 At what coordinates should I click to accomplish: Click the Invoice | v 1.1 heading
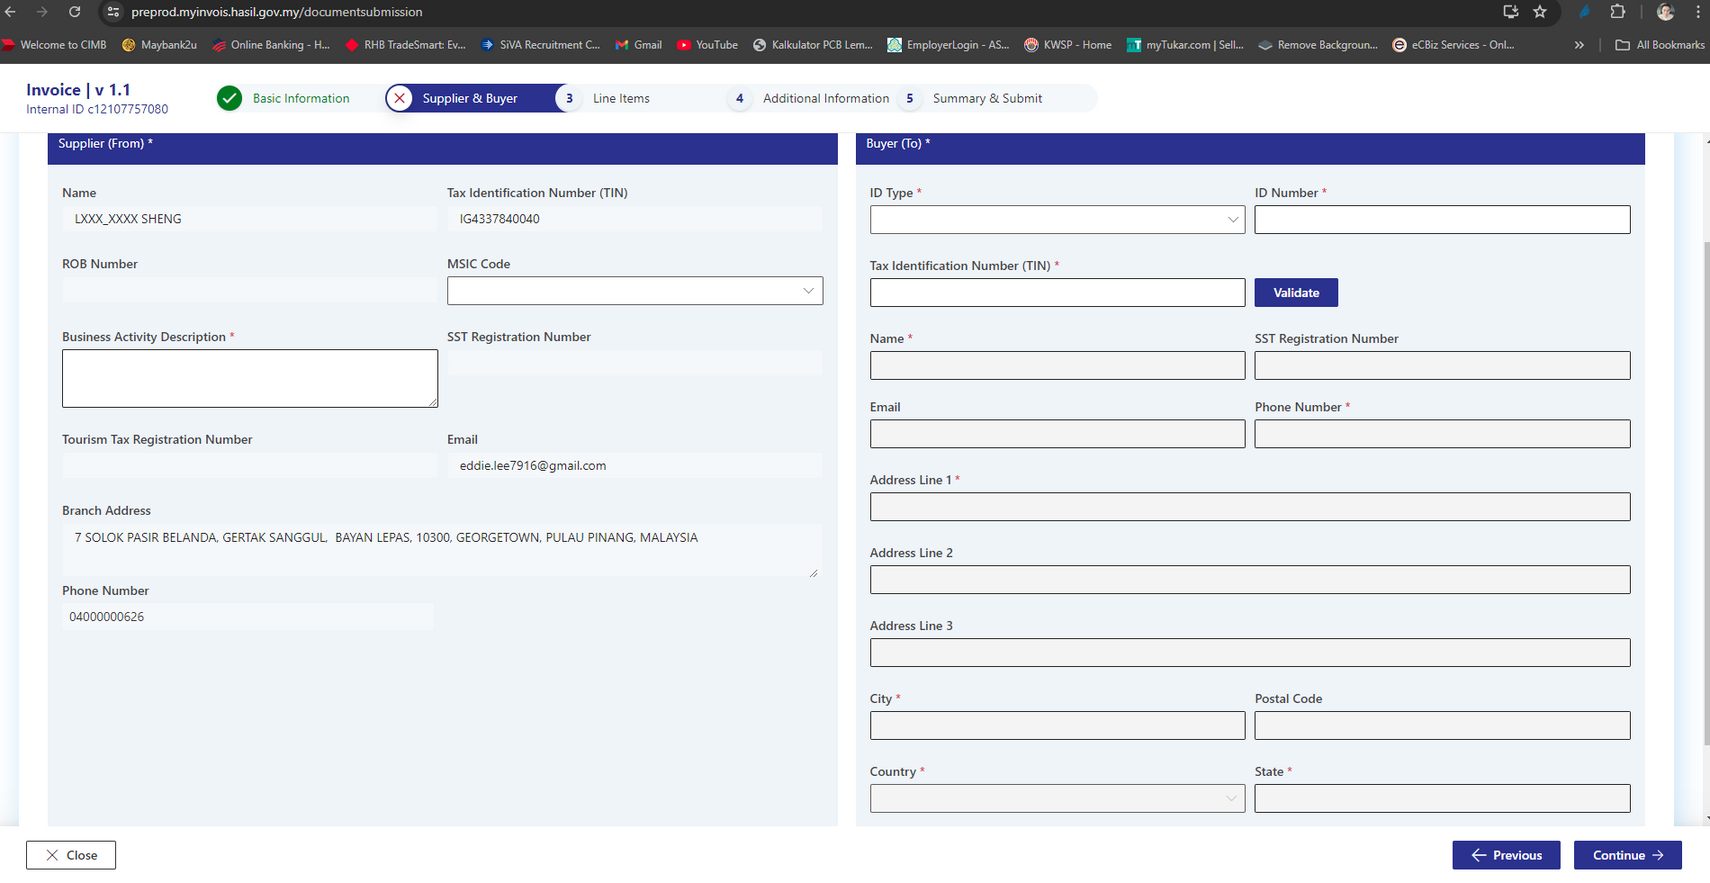click(78, 90)
